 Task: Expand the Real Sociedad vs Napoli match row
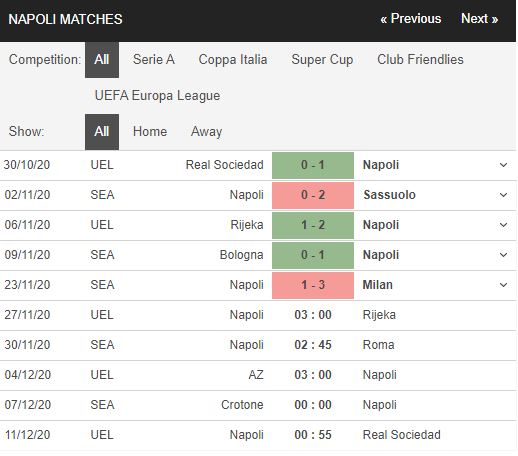(503, 165)
